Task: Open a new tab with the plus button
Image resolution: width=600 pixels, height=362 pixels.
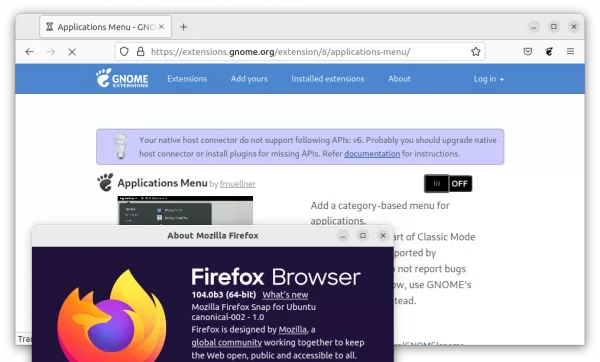Action: pos(184,27)
